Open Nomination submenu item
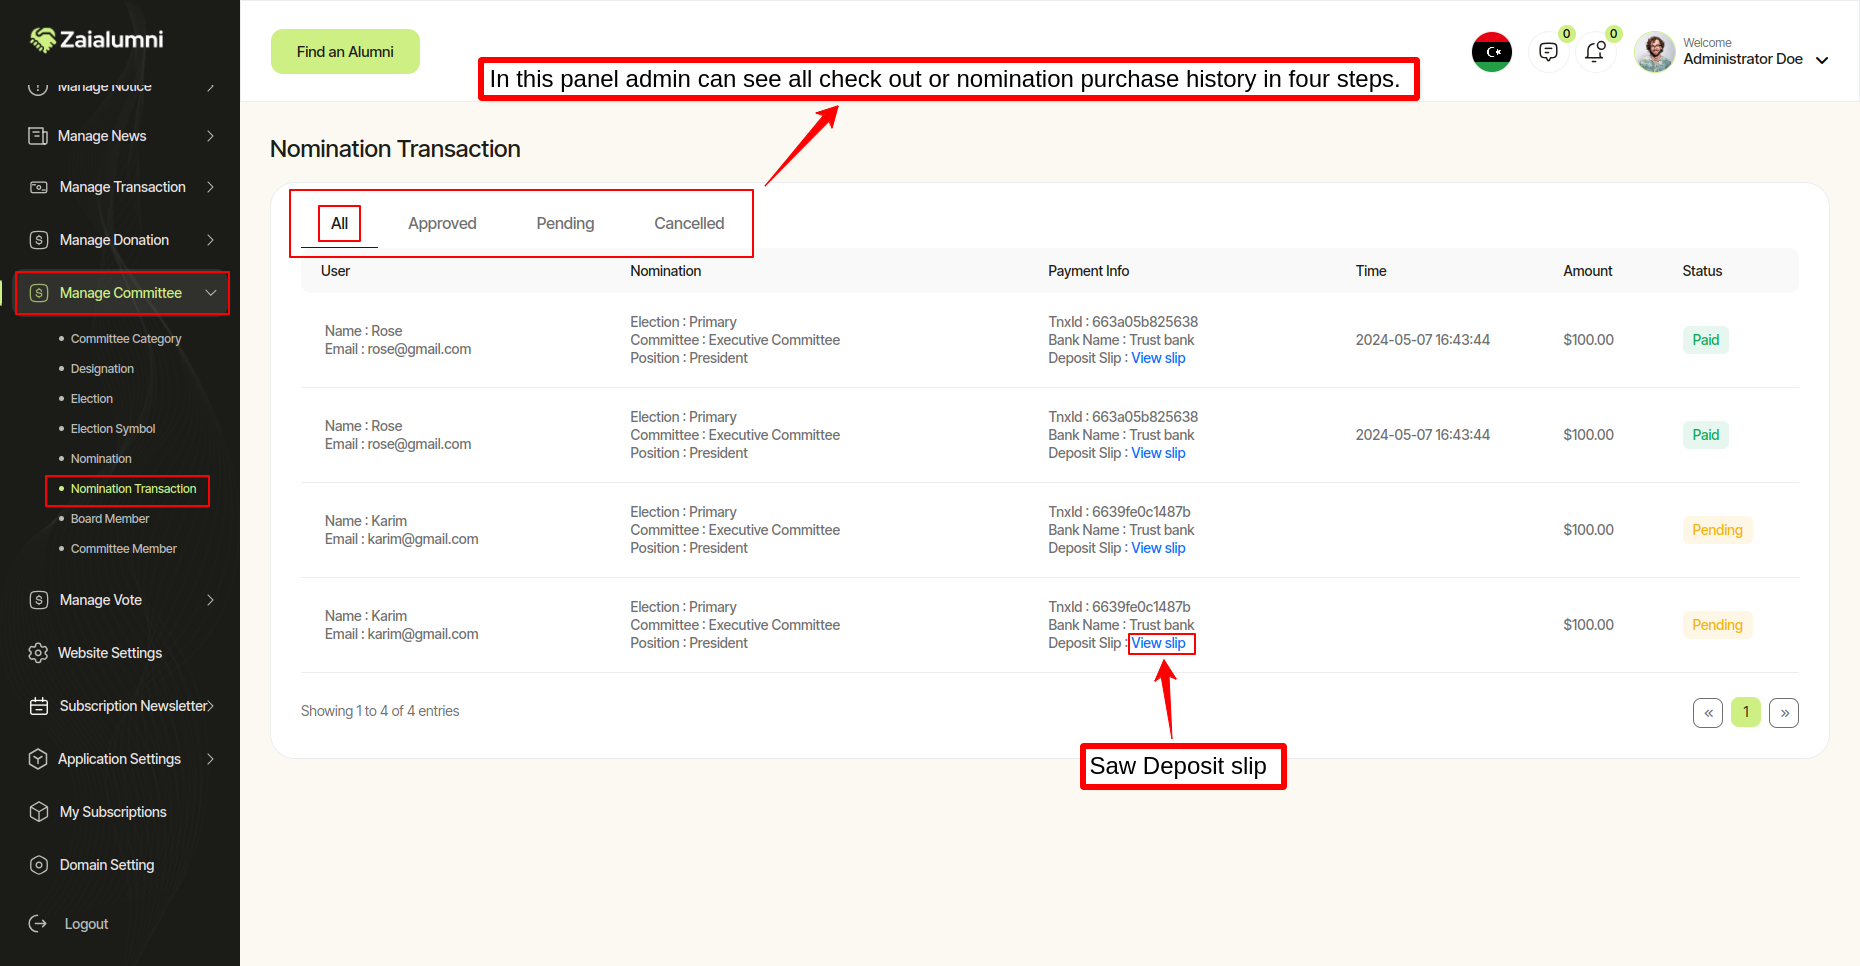Viewport: 1860px width, 966px height. point(101,459)
